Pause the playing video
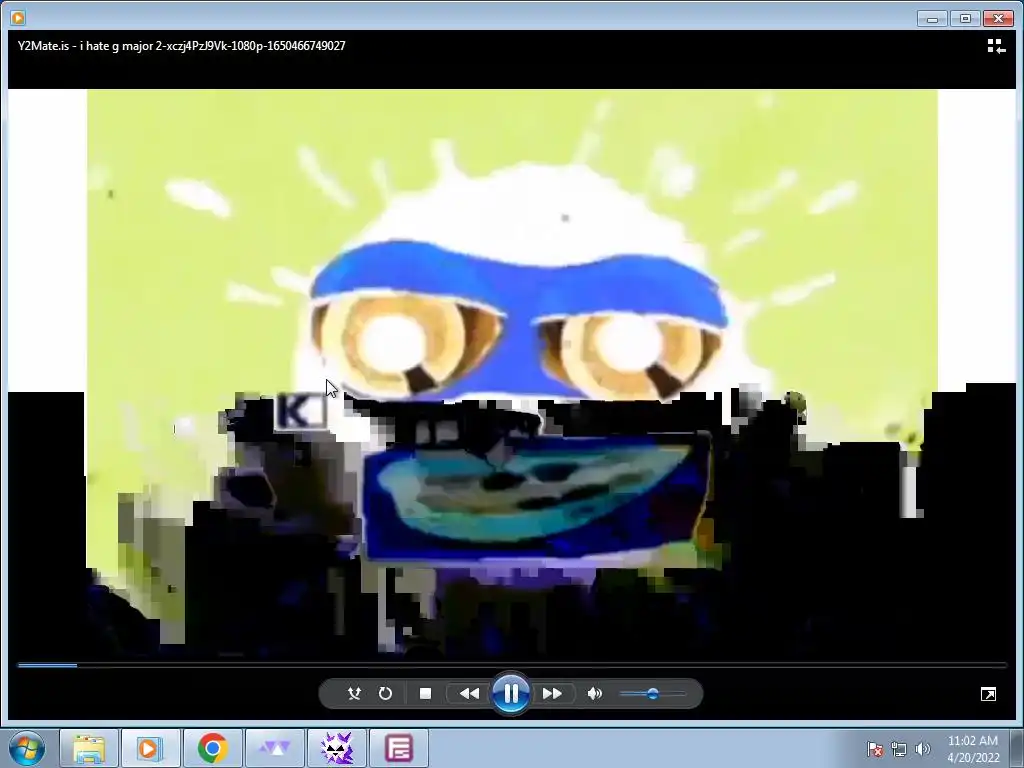The height and width of the screenshot is (768, 1024). point(511,694)
